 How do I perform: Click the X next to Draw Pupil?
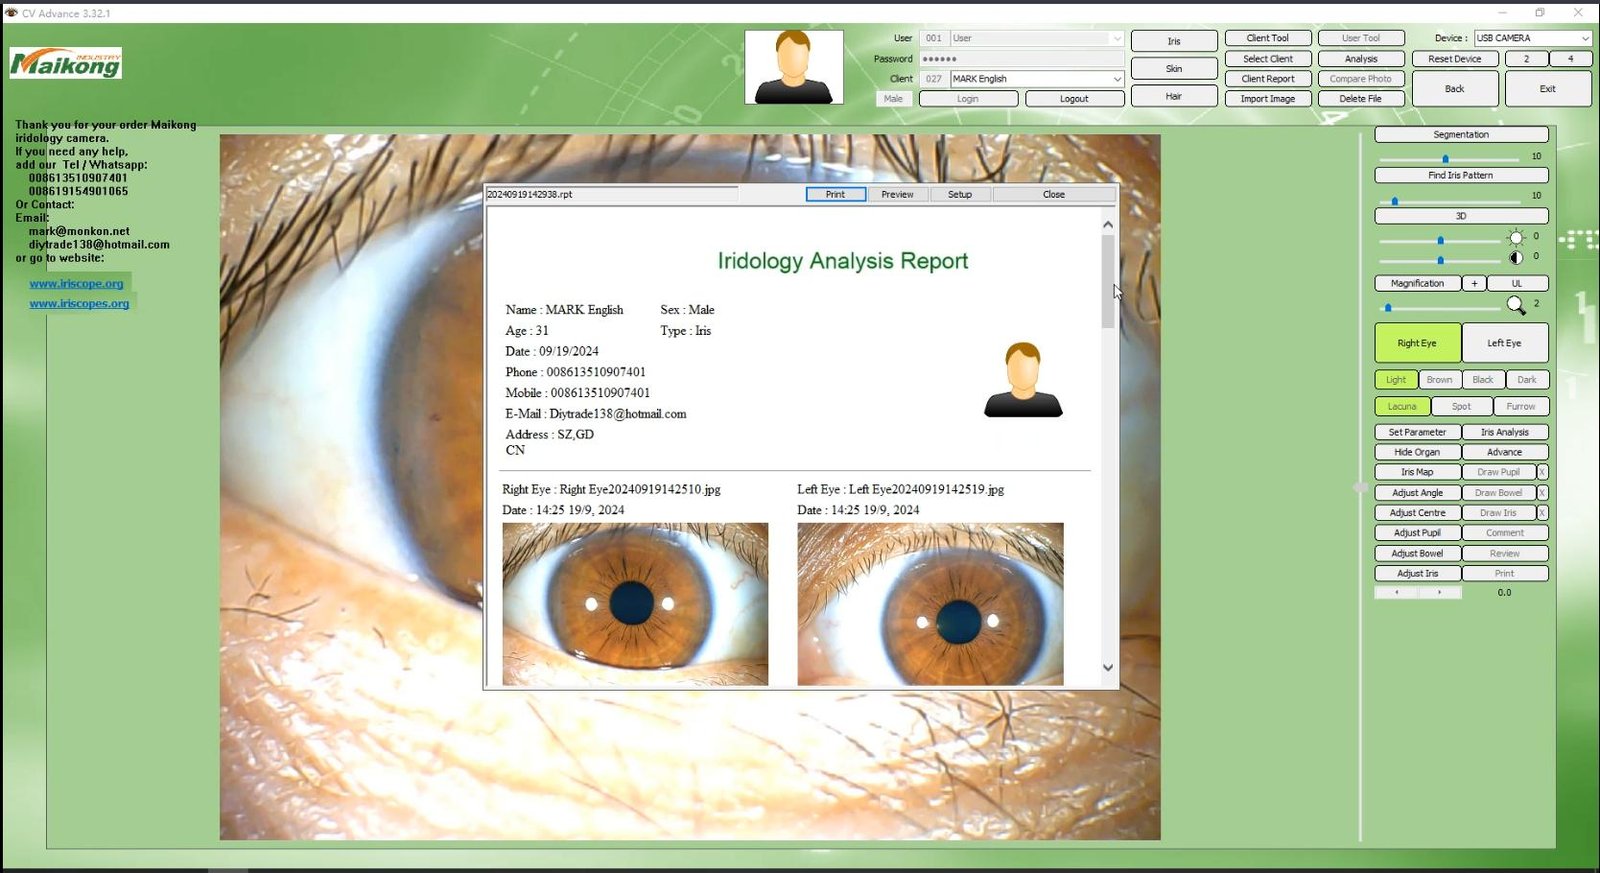click(x=1542, y=472)
